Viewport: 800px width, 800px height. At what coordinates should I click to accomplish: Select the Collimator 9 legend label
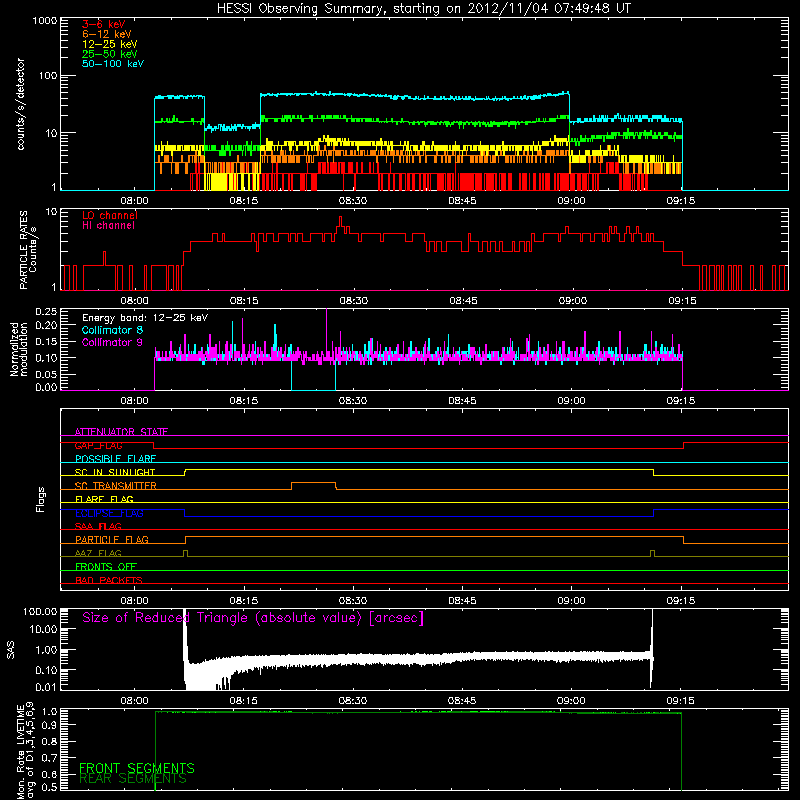112,342
